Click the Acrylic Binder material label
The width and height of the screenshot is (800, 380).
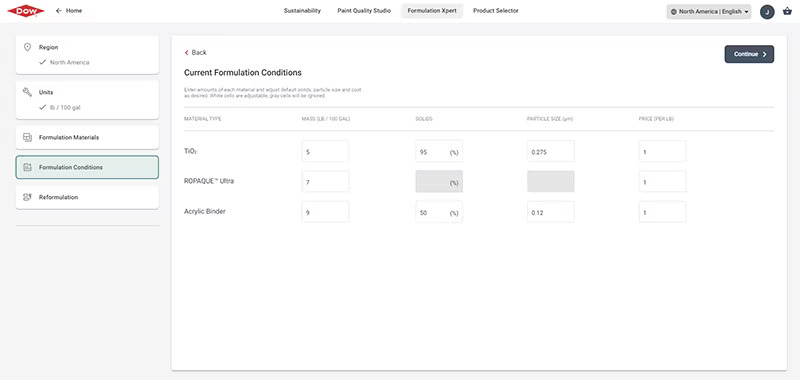click(205, 211)
